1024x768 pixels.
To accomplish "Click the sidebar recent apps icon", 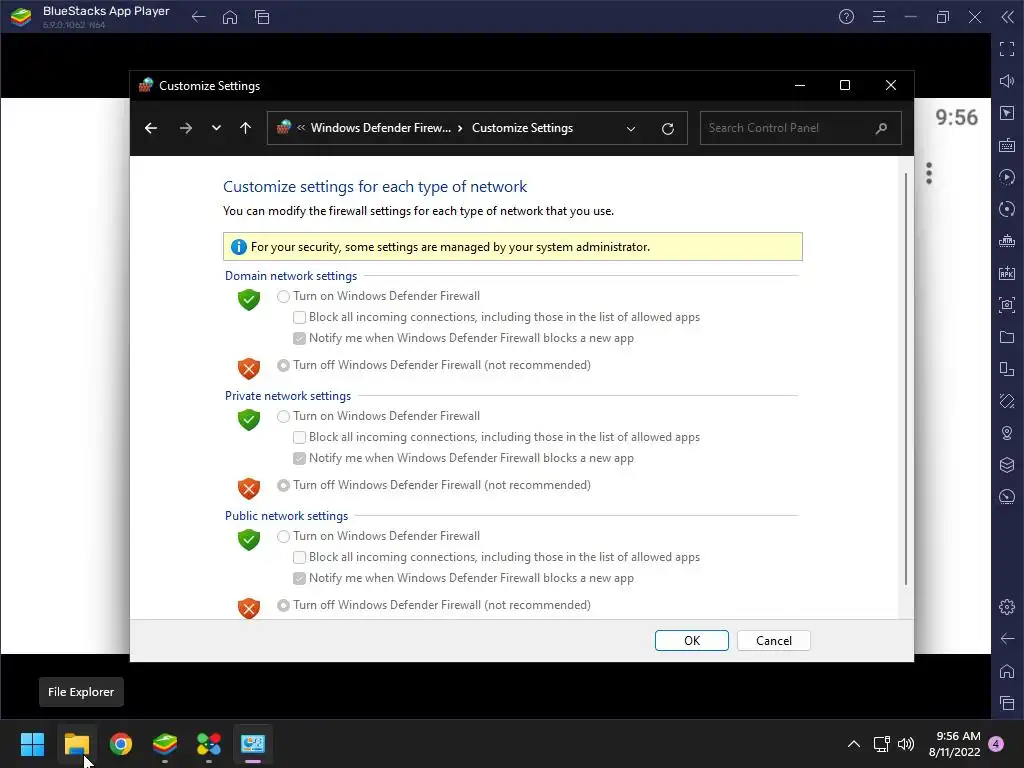I will 1007,703.
